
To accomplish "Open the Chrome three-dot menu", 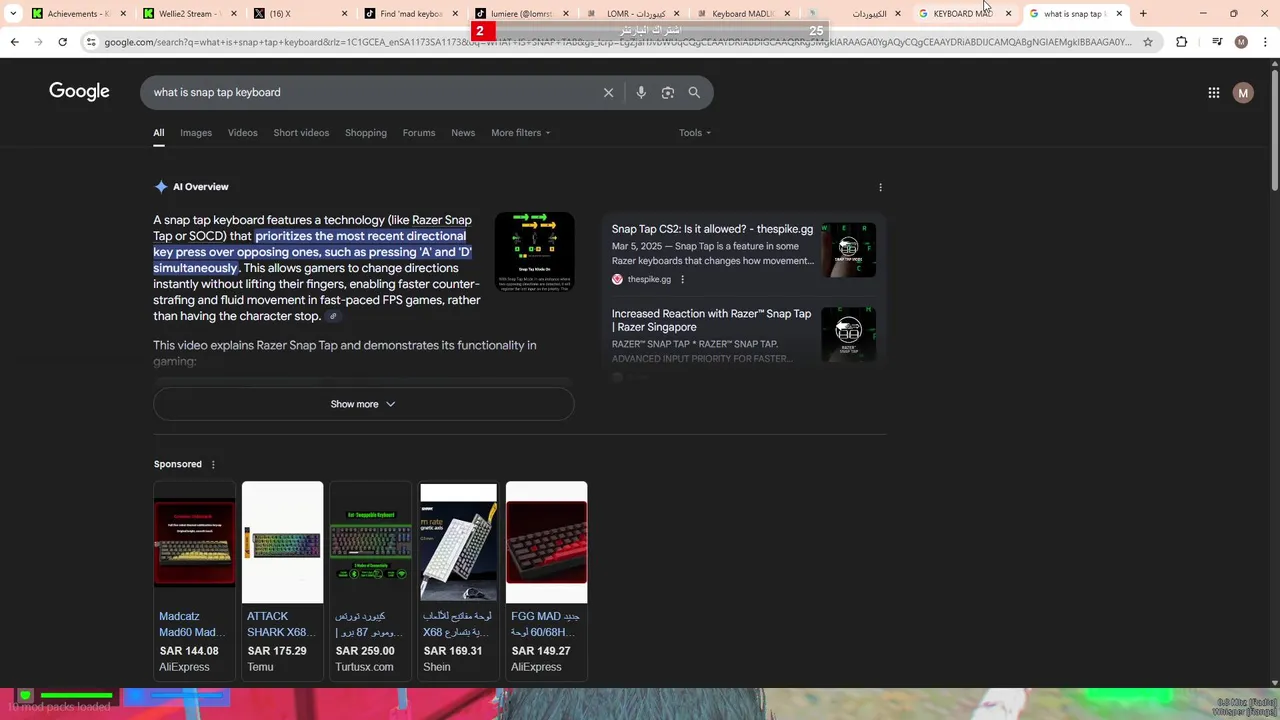I will (1265, 42).
